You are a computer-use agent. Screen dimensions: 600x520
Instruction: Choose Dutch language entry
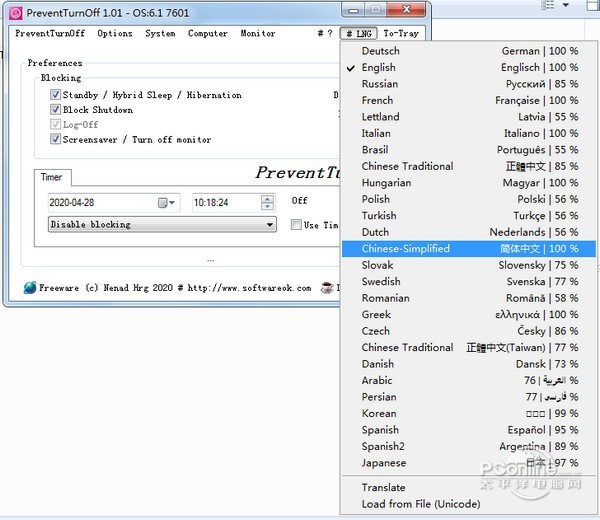pos(469,232)
